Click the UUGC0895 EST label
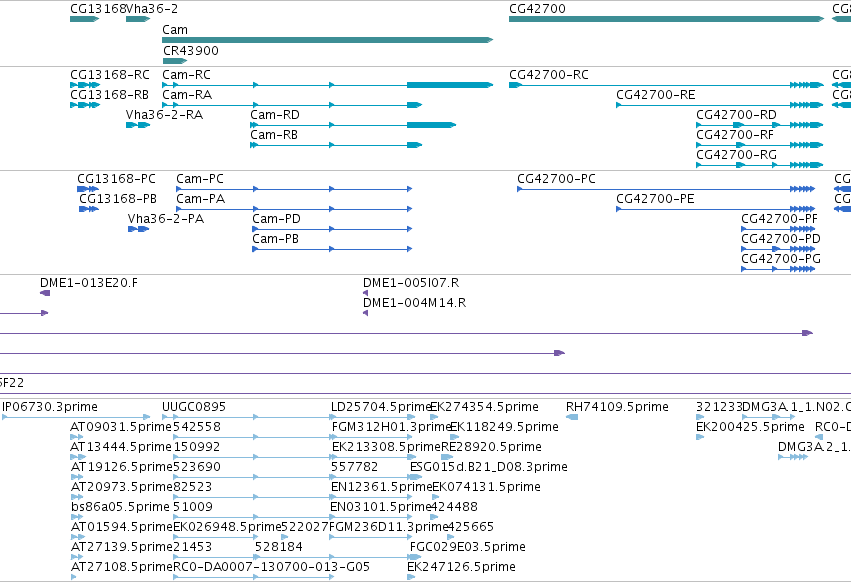The image size is (851, 582). pos(194,407)
